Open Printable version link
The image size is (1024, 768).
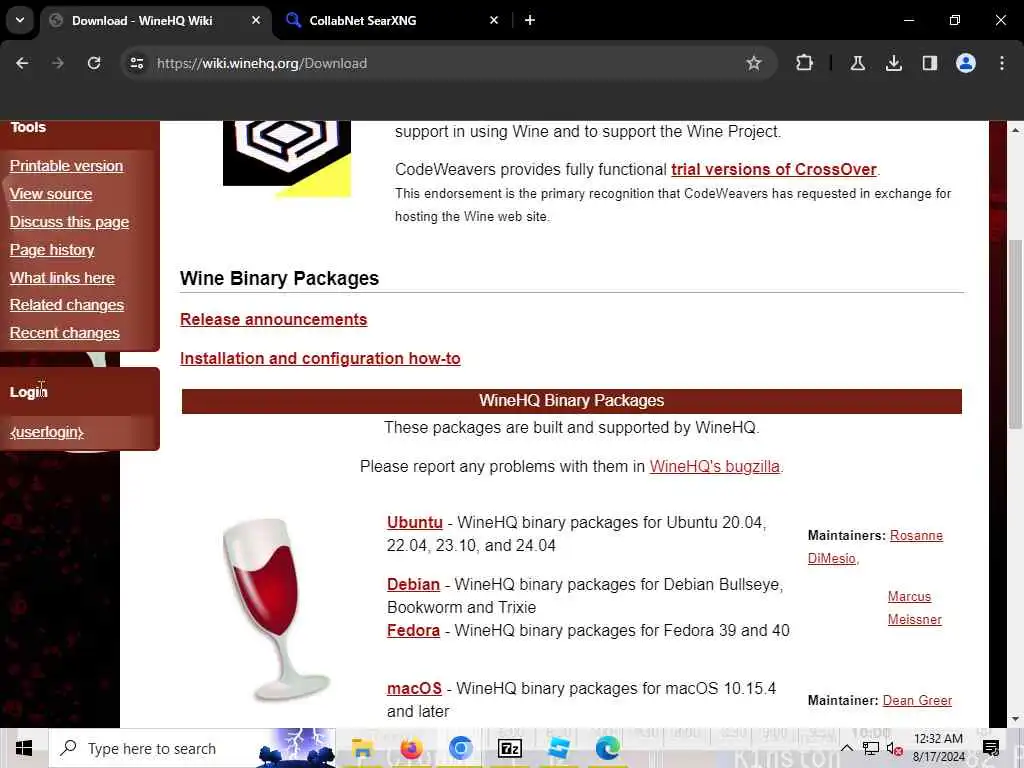click(x=66, y=166)
